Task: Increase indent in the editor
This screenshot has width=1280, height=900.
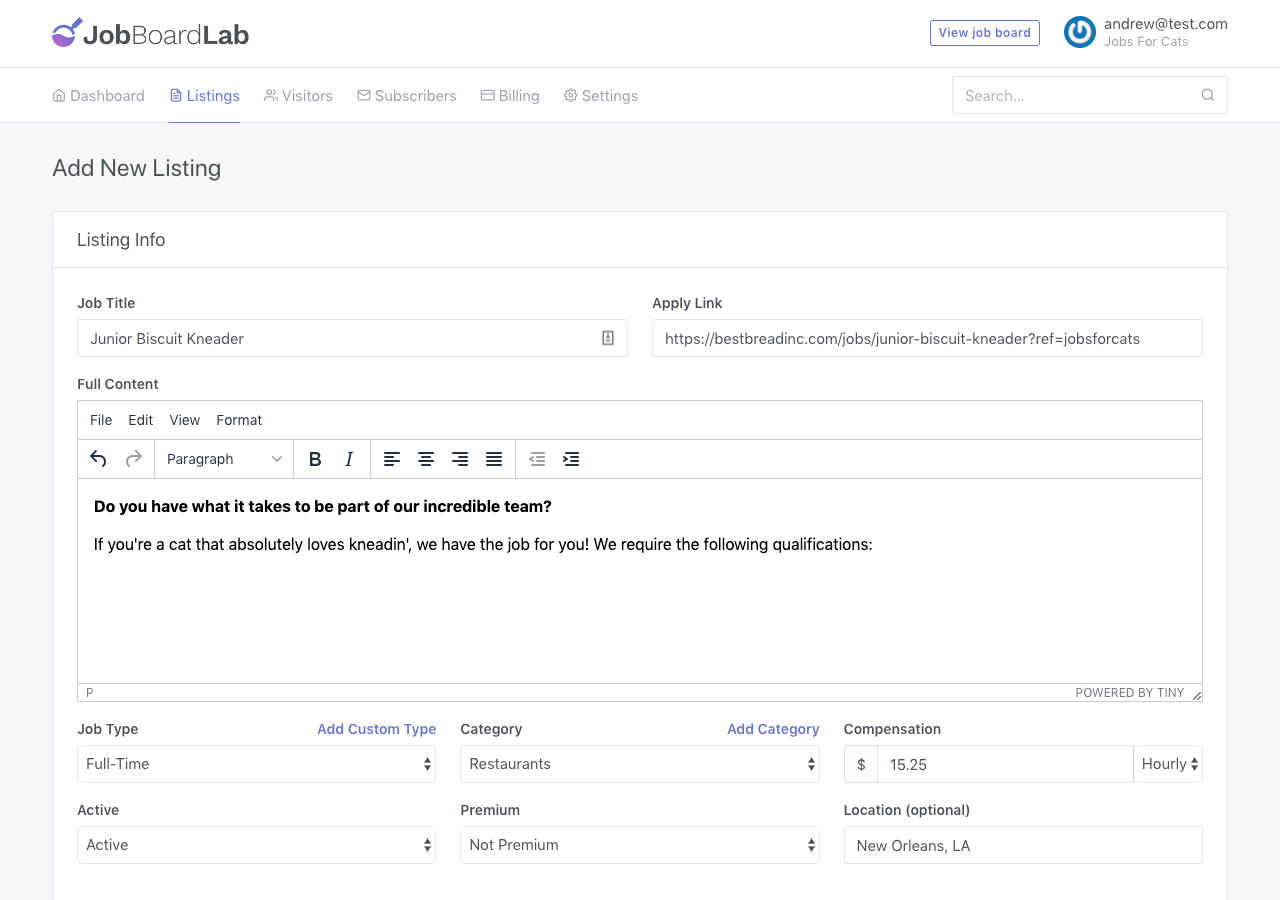Action: [x=571, y=459]
